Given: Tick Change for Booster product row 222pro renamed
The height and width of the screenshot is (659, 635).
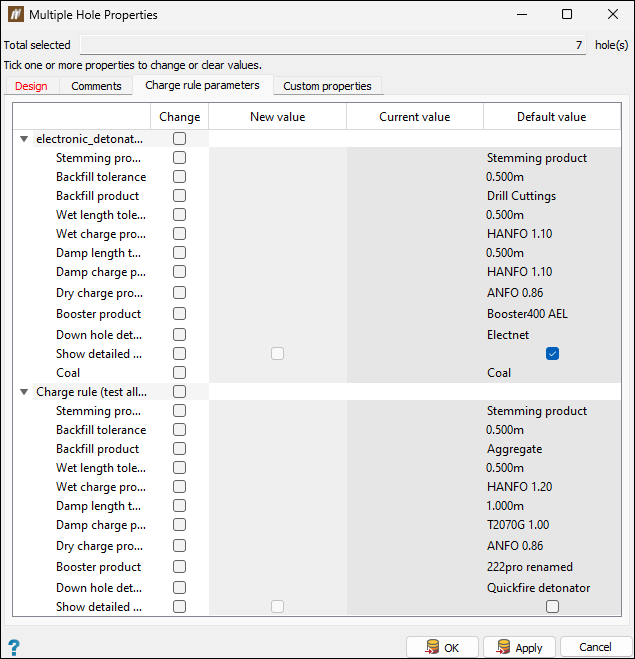Looking at the screenshot, I should click(x=179, y=567).
